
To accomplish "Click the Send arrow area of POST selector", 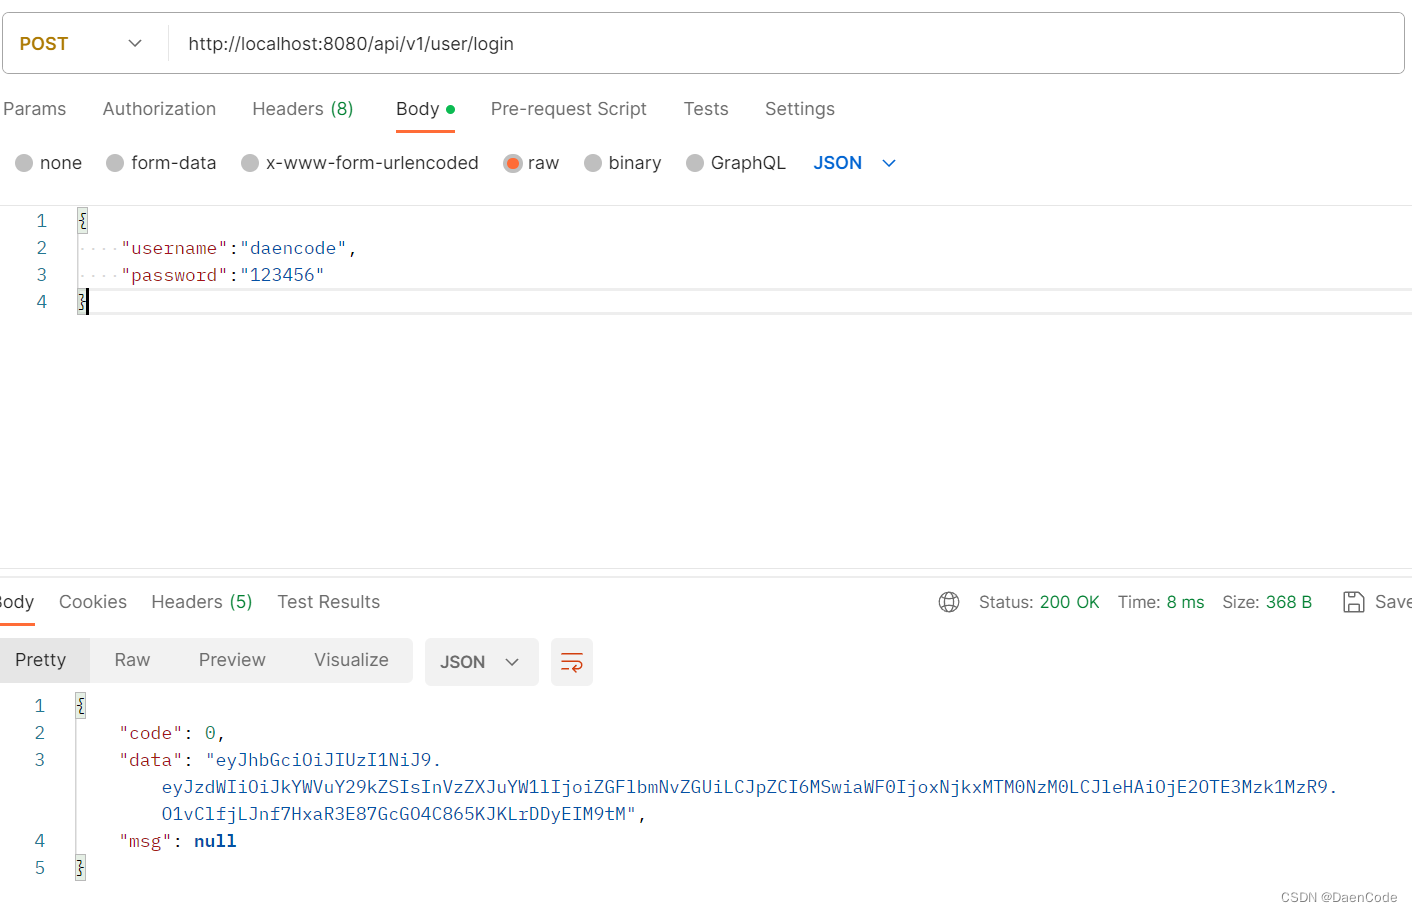I will tap(134, 42).
